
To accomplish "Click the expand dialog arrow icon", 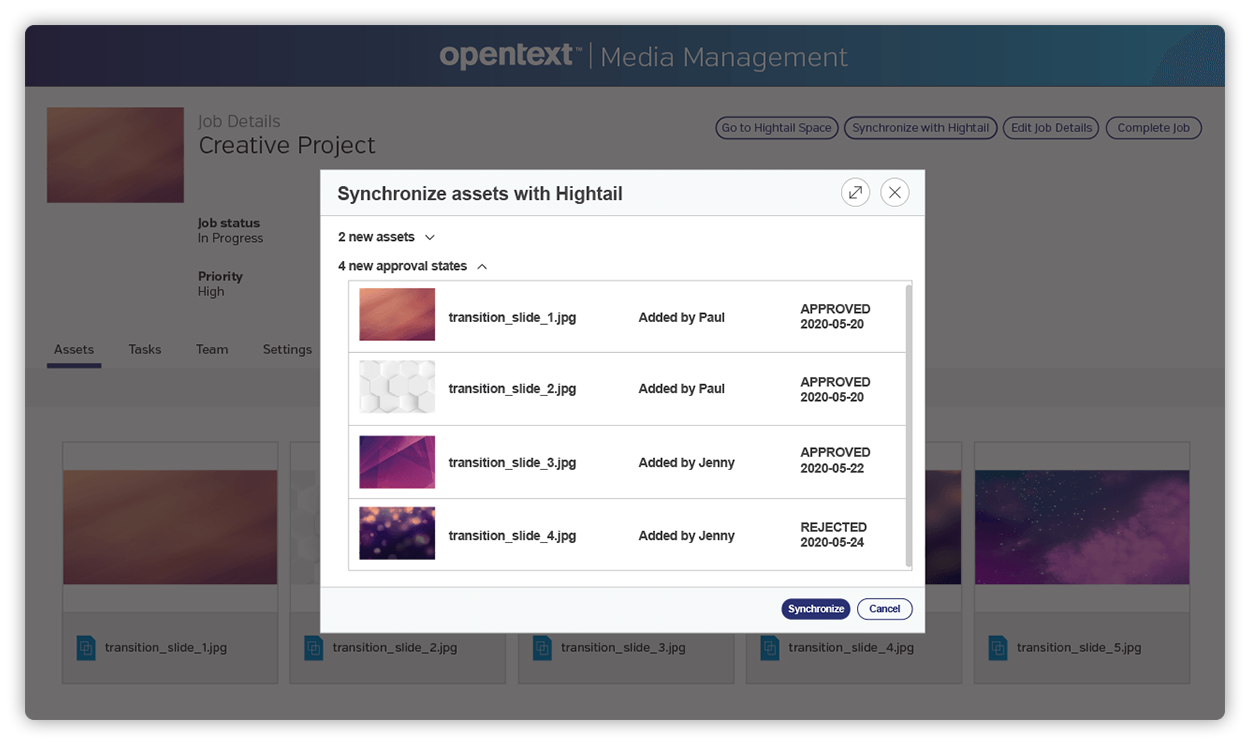I will 855,193.
